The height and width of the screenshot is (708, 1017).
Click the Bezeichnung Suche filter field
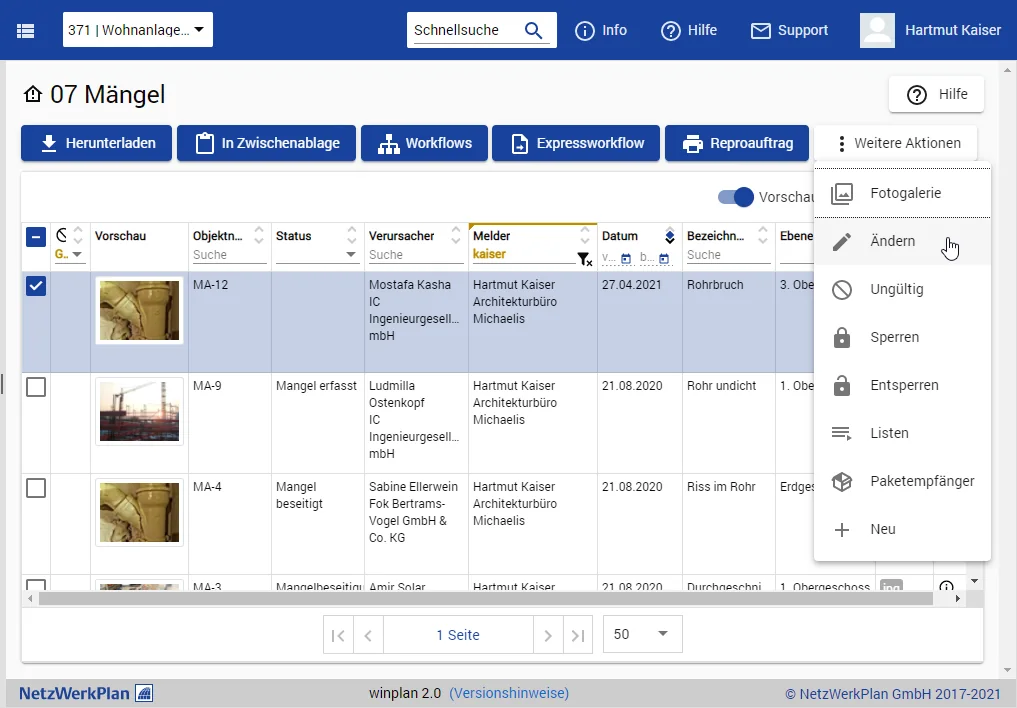[x=728, y=255]
